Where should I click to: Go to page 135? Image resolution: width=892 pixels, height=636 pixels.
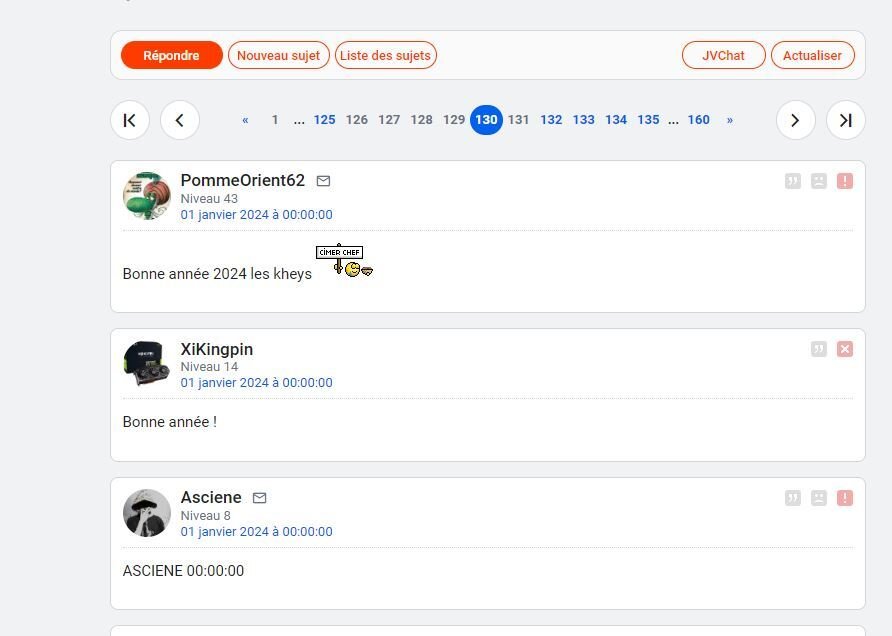(649, 120)
